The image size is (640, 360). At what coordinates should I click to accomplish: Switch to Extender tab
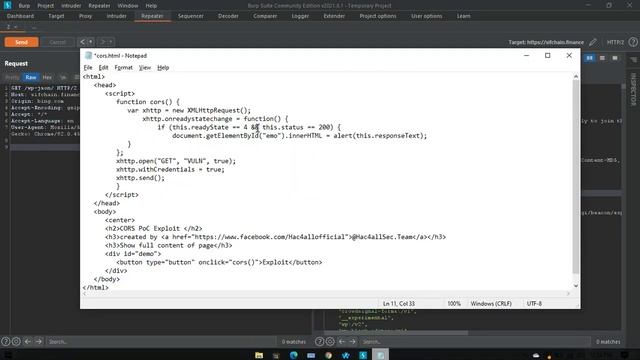(x=334, y=16)
